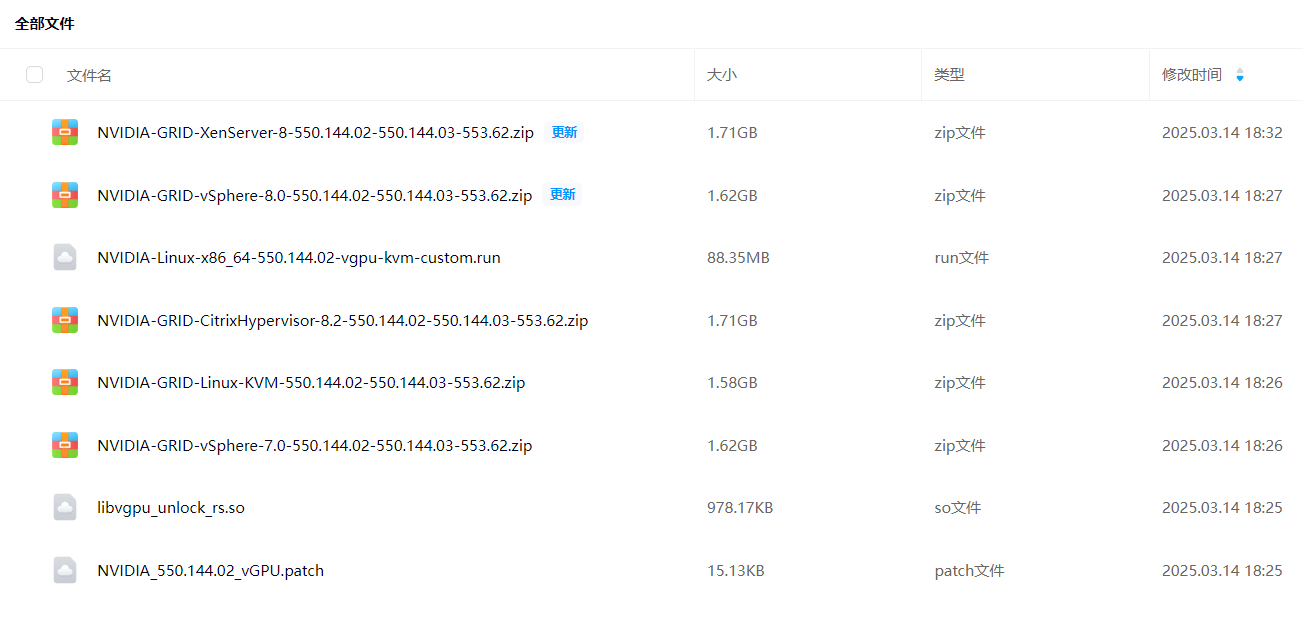Viewport: 1303px width, 623px height.
Task: Click modified time of vGPU.patch row
Action: coord(1222,571)
